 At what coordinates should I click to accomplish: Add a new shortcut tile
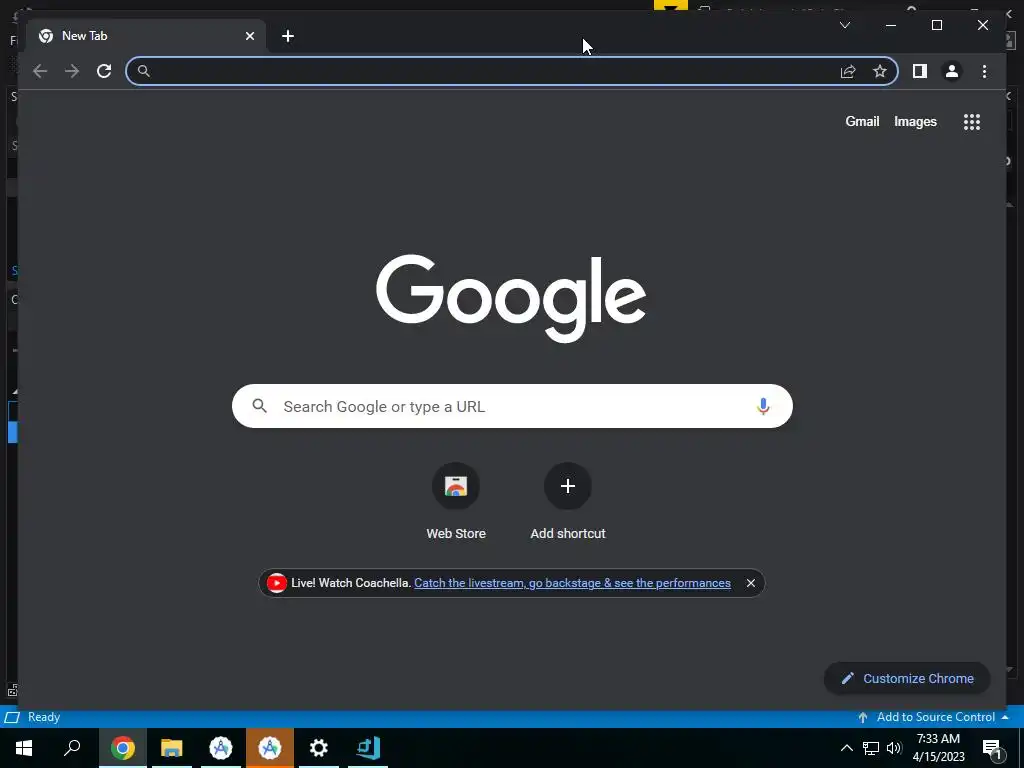coord(568,502)
